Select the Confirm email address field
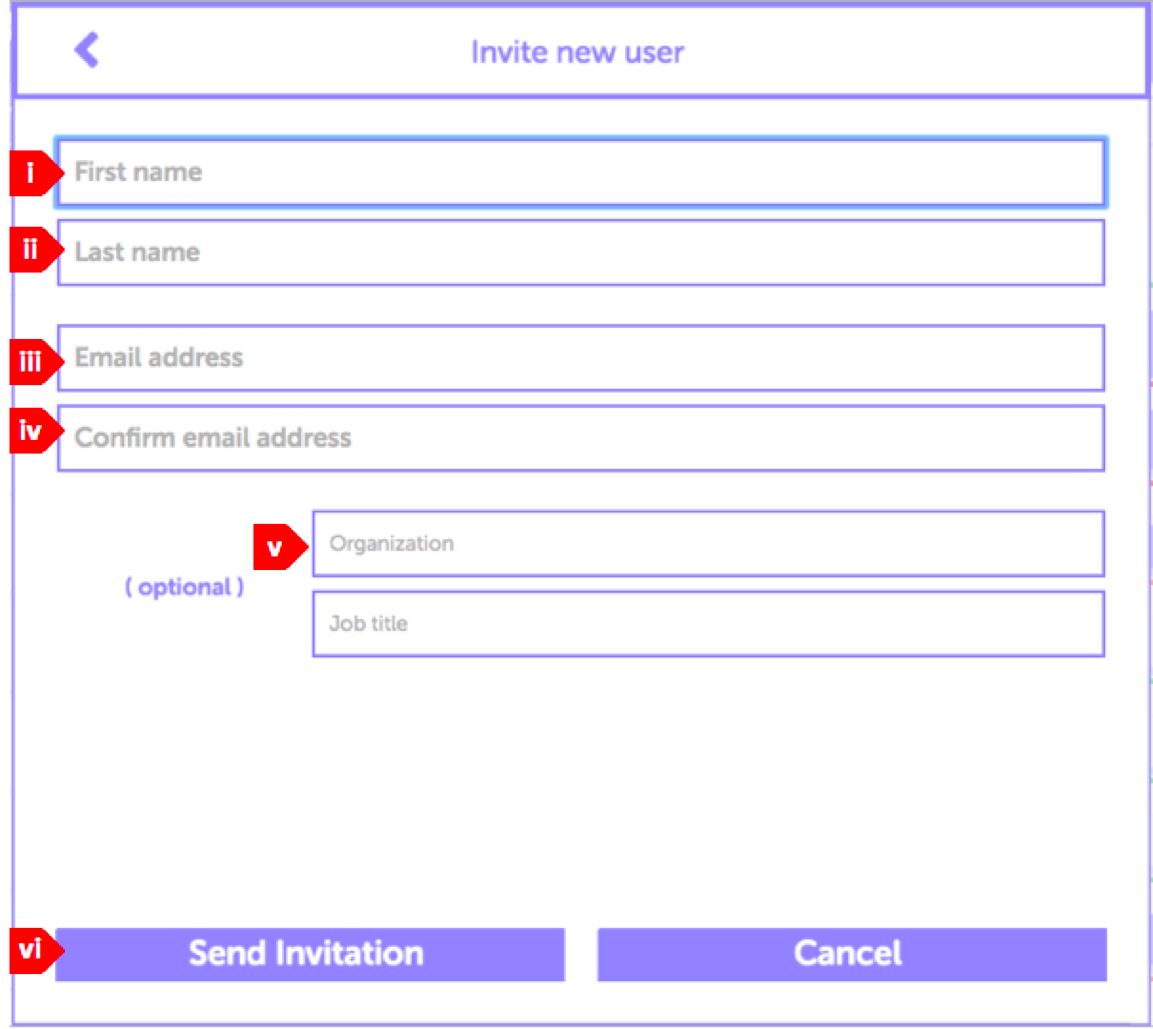Viewport: 1153px width, 1029px height. pyautogui.click(x=580, y=437)
